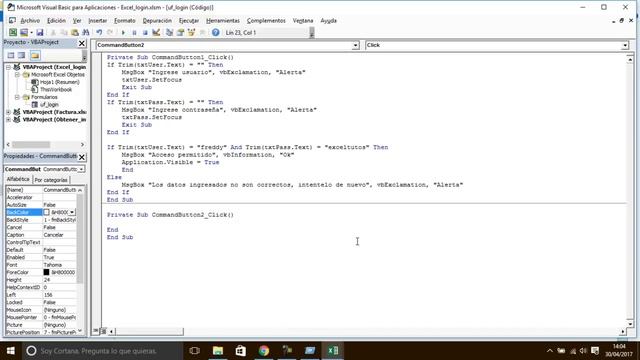Click the Undo arrow icon
The width and height of the screenshot is (640, 360).
[x=99, y=32]
